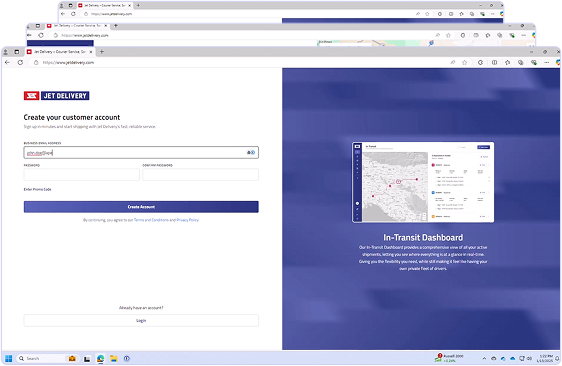Open the Windows Start menu
562x366 pixels.
(9, 358)
